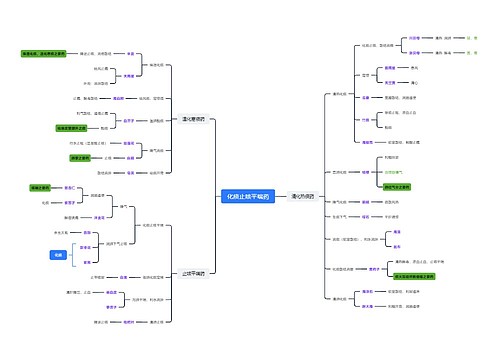Select the purple 浙贝母 node
Image resolution: width=500 pixels, height=360 pixels.
pyautogui.click(x=414, y=53)
